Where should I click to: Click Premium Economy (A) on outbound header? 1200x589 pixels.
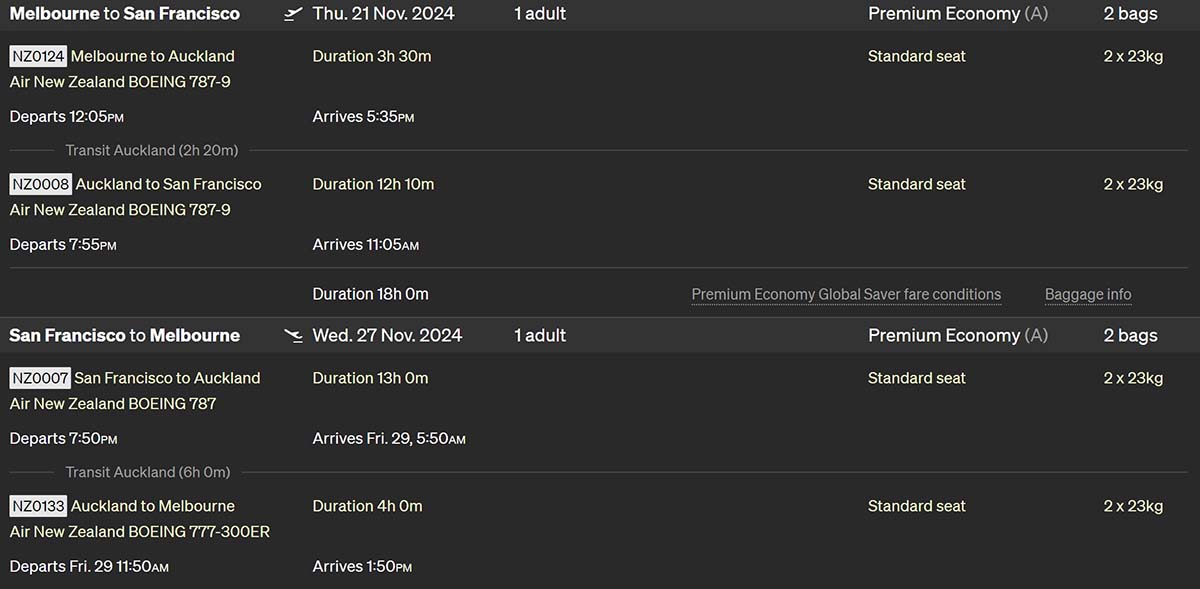click(x=958, y=14)
